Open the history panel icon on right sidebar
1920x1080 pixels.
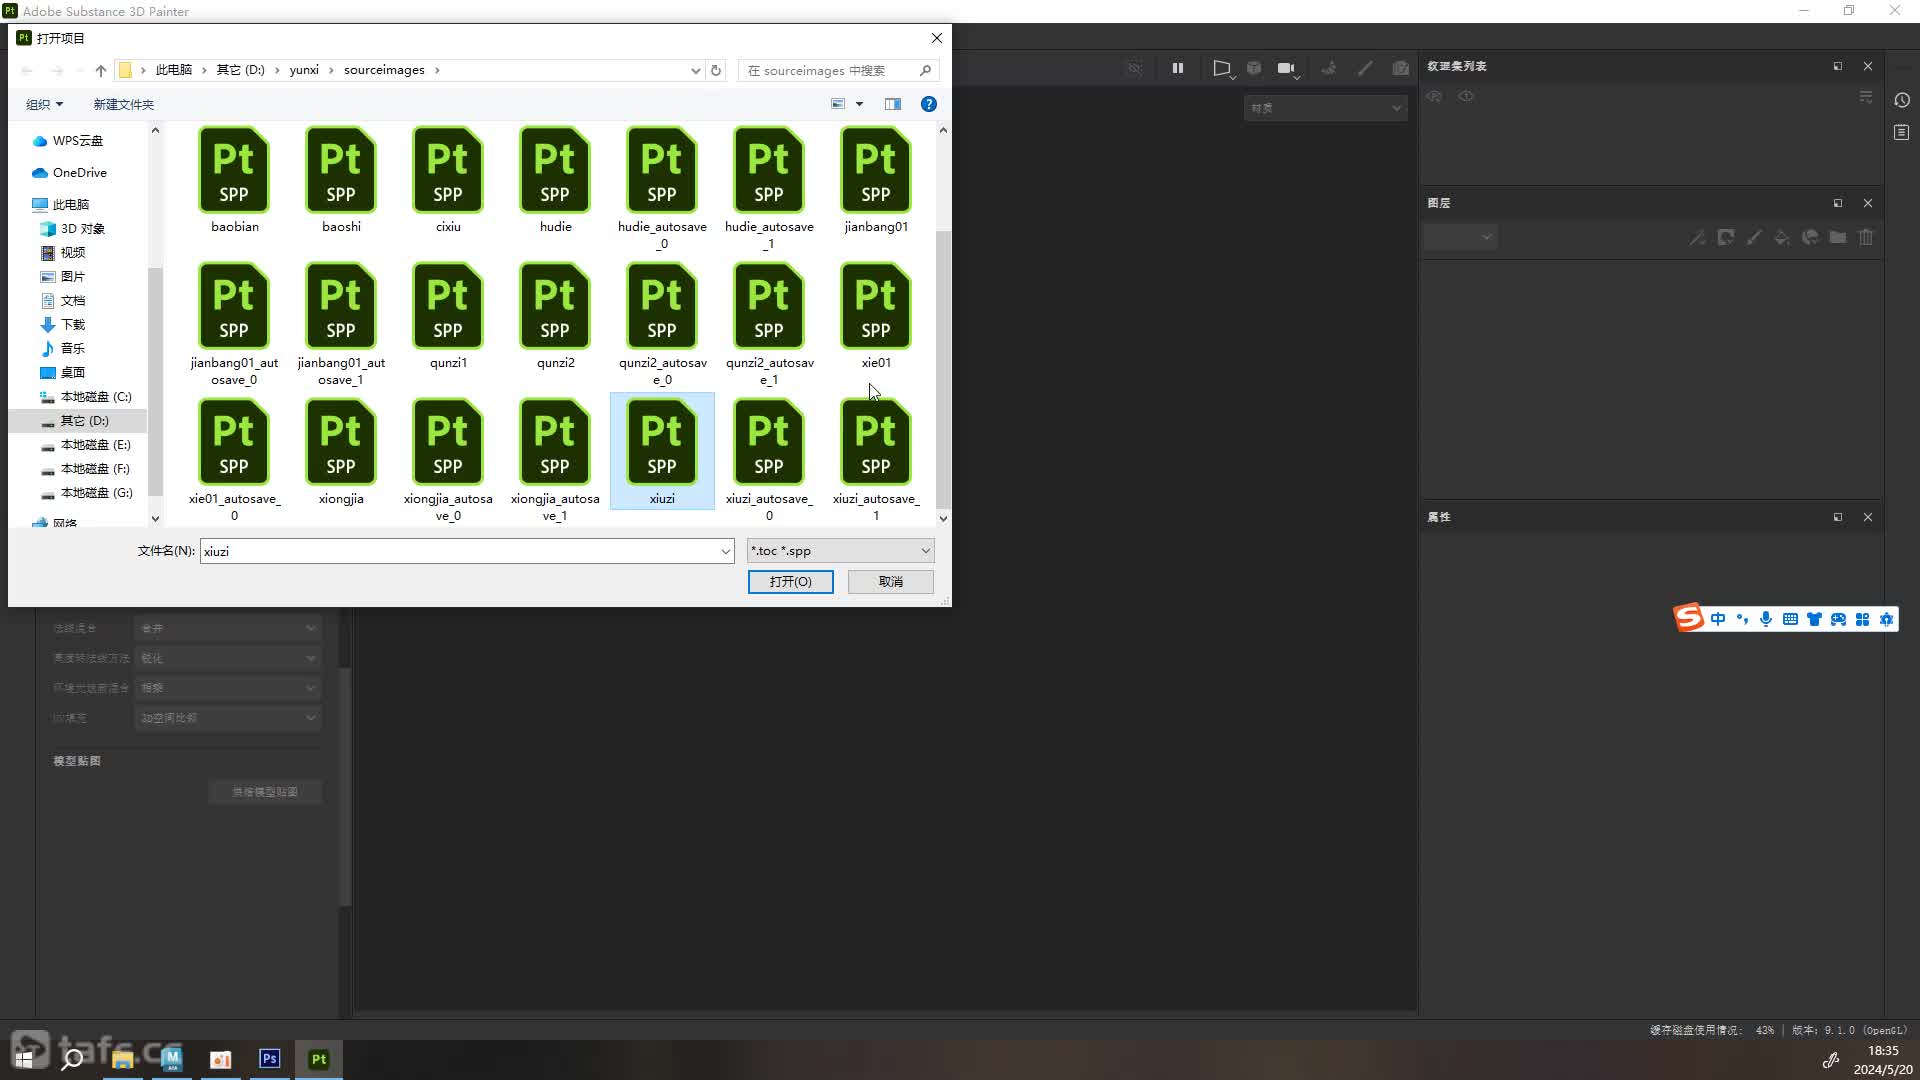click(1902, 100)
